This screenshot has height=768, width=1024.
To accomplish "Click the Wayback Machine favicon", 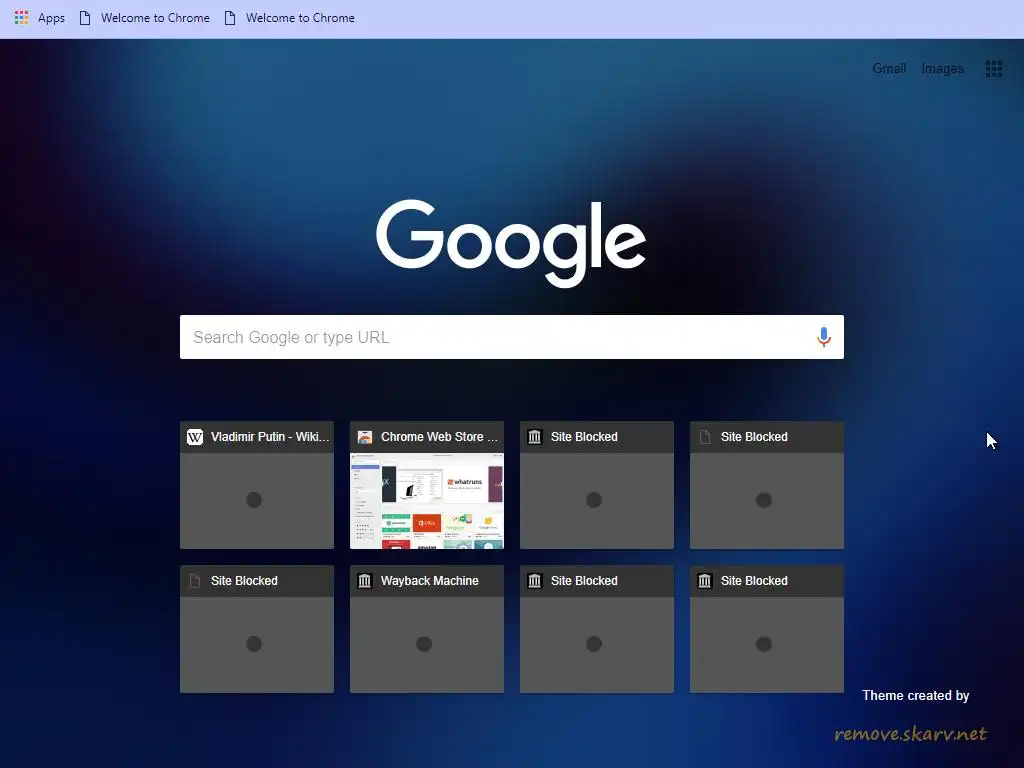I will (x=364, y=581).
